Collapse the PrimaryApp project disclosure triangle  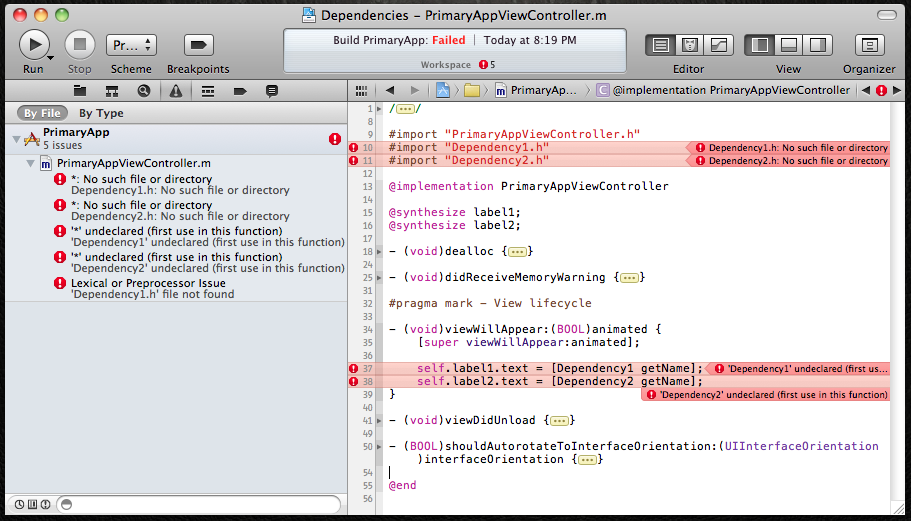click(x=16, y=139)
